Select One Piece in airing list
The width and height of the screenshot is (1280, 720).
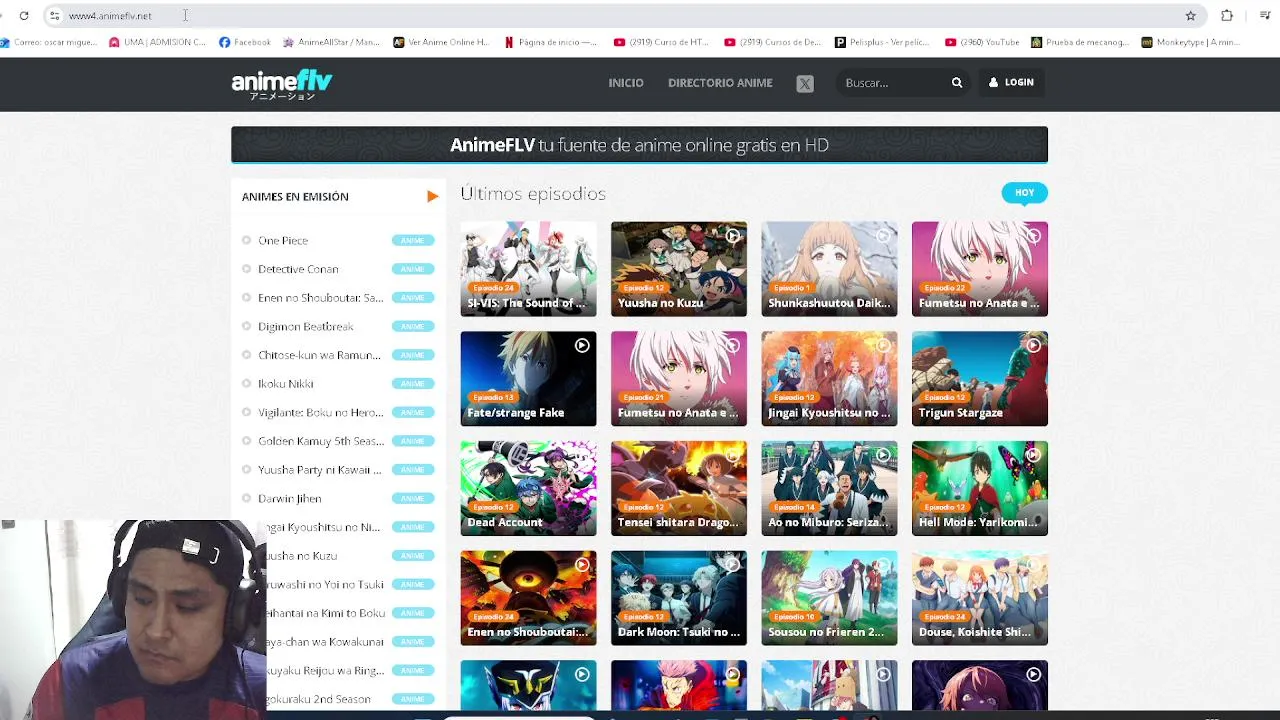click(283, 241)
